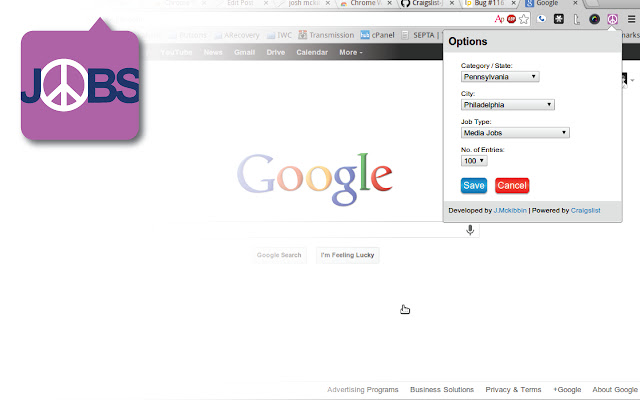Click the black asterisk extension icon
Screen dimensions: 640x400
559,19
